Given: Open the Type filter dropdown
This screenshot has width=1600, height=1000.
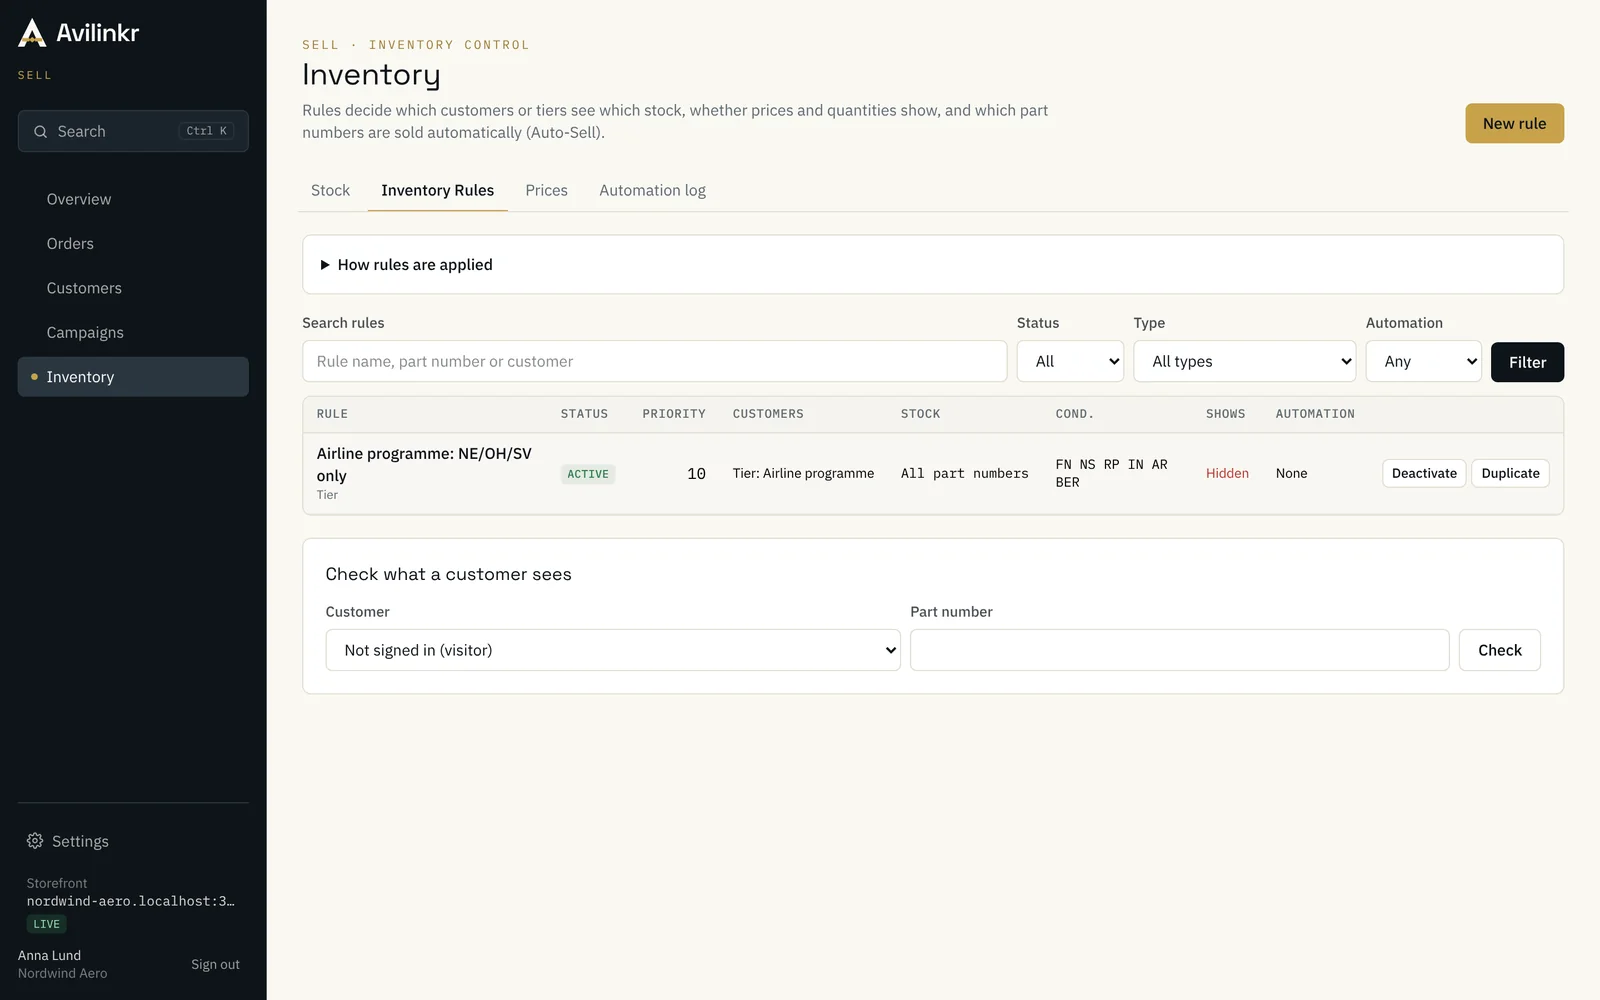Looking at the screenshot, I should pyautogui.click(x=1244, y=361).
